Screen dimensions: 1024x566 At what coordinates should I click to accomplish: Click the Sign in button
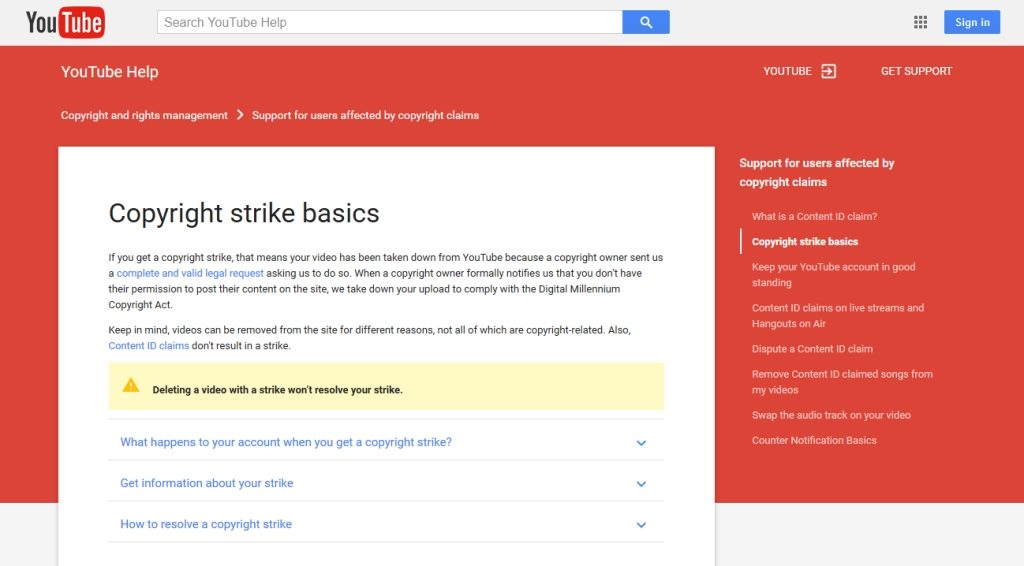(x=972, y=22)
